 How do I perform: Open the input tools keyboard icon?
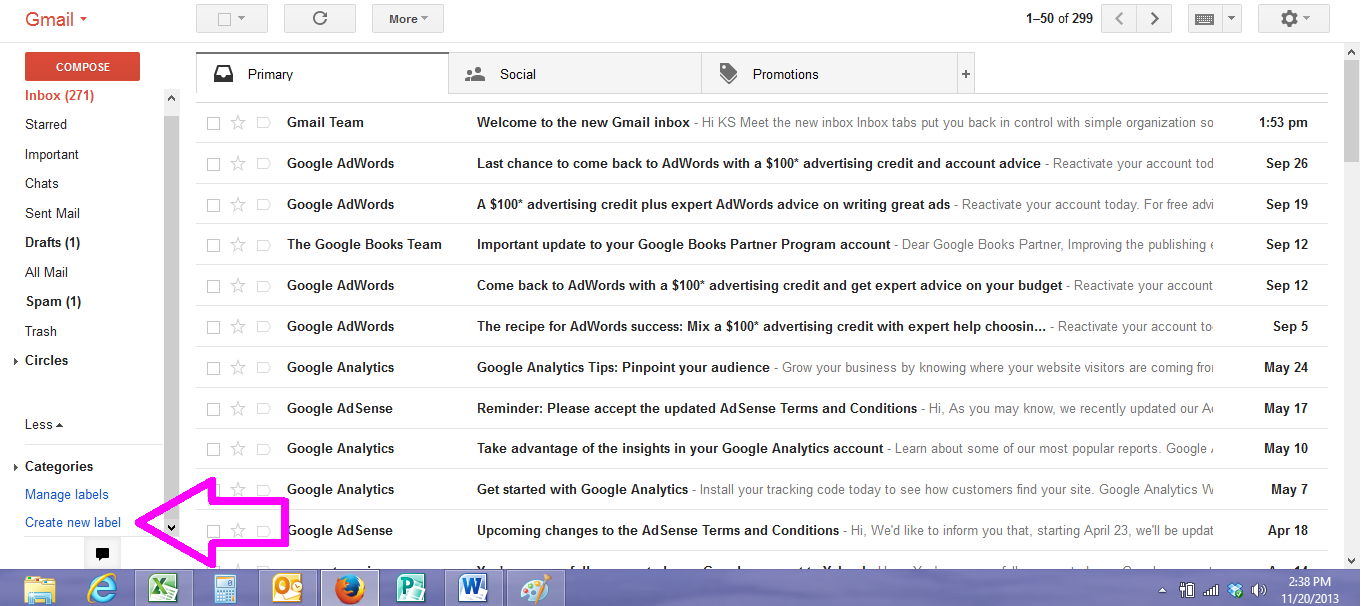point(1204,18)
